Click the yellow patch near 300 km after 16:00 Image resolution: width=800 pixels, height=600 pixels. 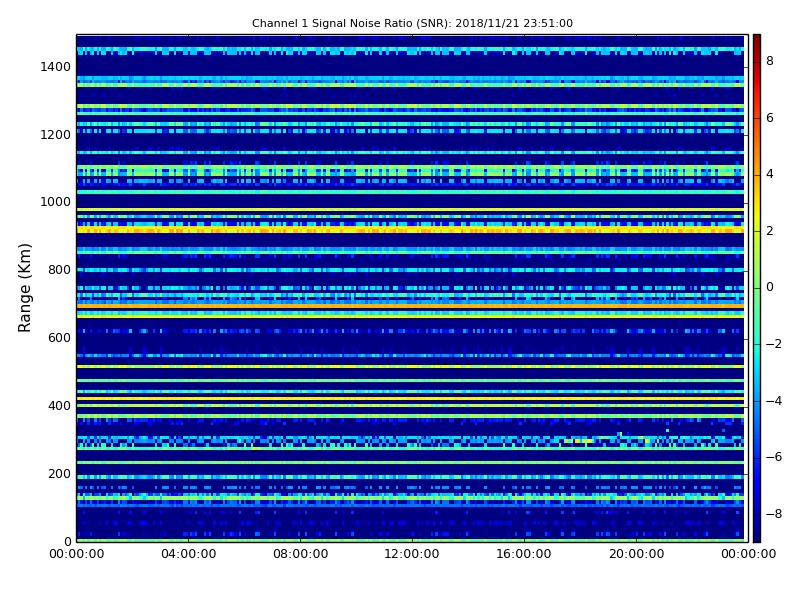tap(579, 440)
